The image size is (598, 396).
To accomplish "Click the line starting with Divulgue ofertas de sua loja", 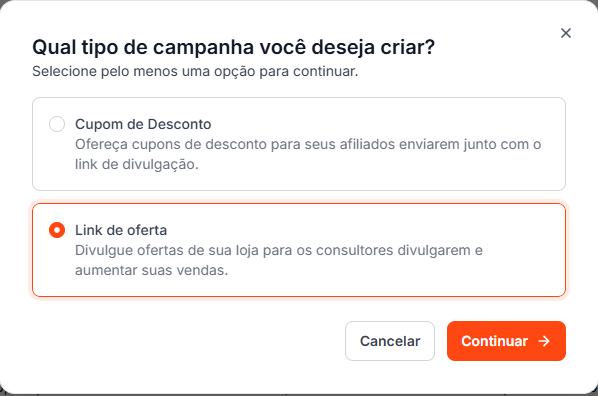I will click(x=279, y=250).
